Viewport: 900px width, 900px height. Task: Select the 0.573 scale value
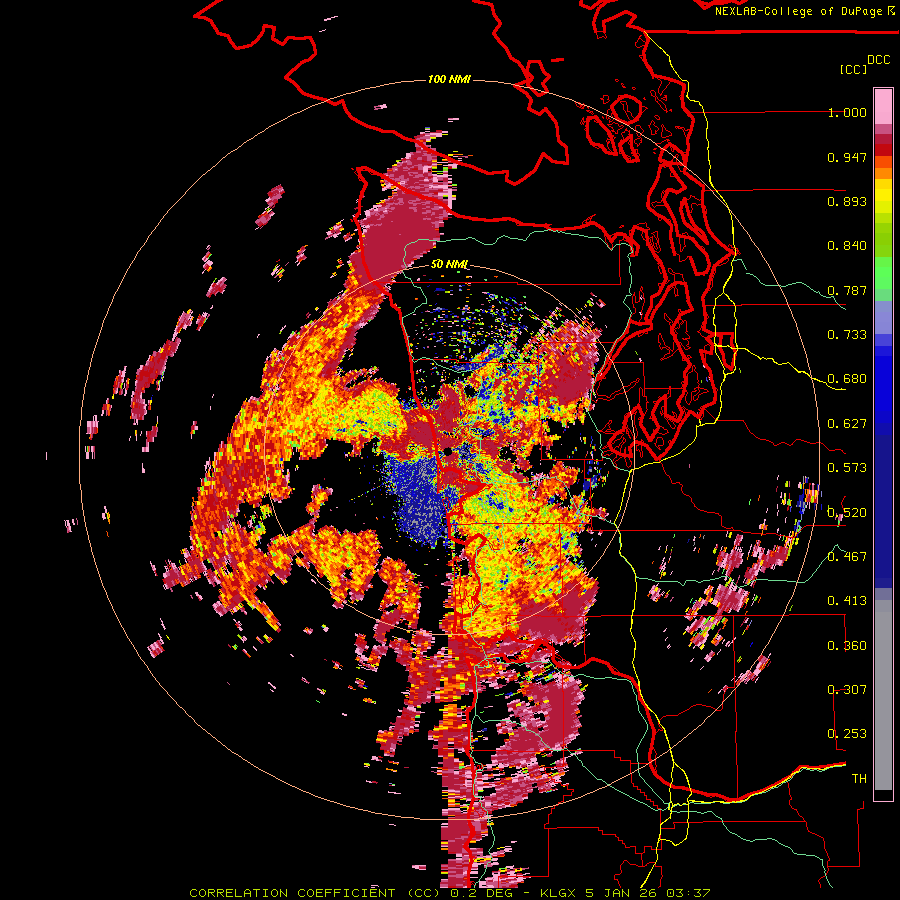(x=847, y=468)
